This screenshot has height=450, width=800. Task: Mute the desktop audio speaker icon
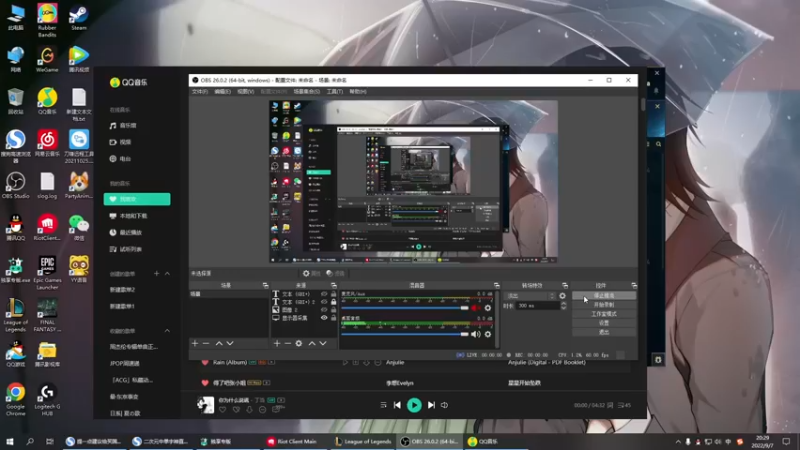tap(475, 334)
